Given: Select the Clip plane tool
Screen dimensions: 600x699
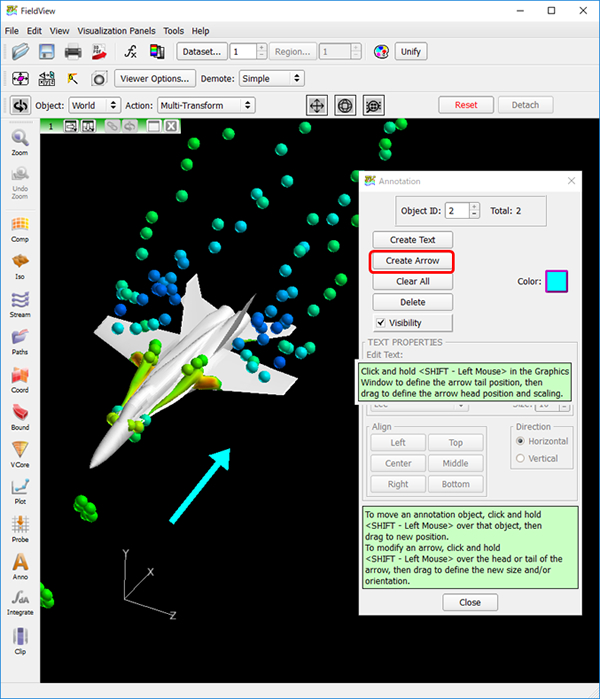Looking at the screenshot, I should point(20,640).
